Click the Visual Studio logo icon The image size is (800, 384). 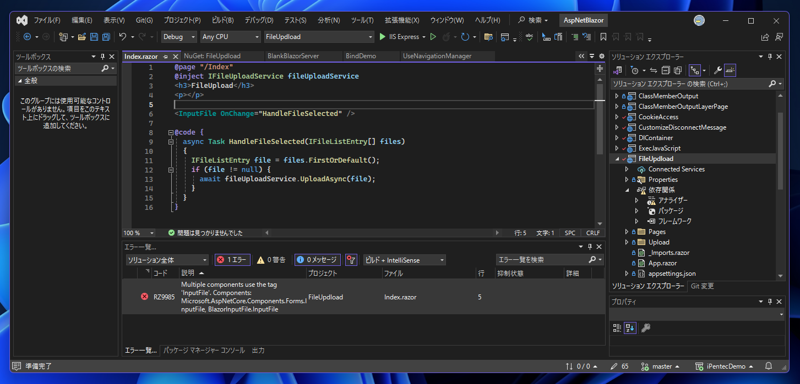click(x=21, y=20)
